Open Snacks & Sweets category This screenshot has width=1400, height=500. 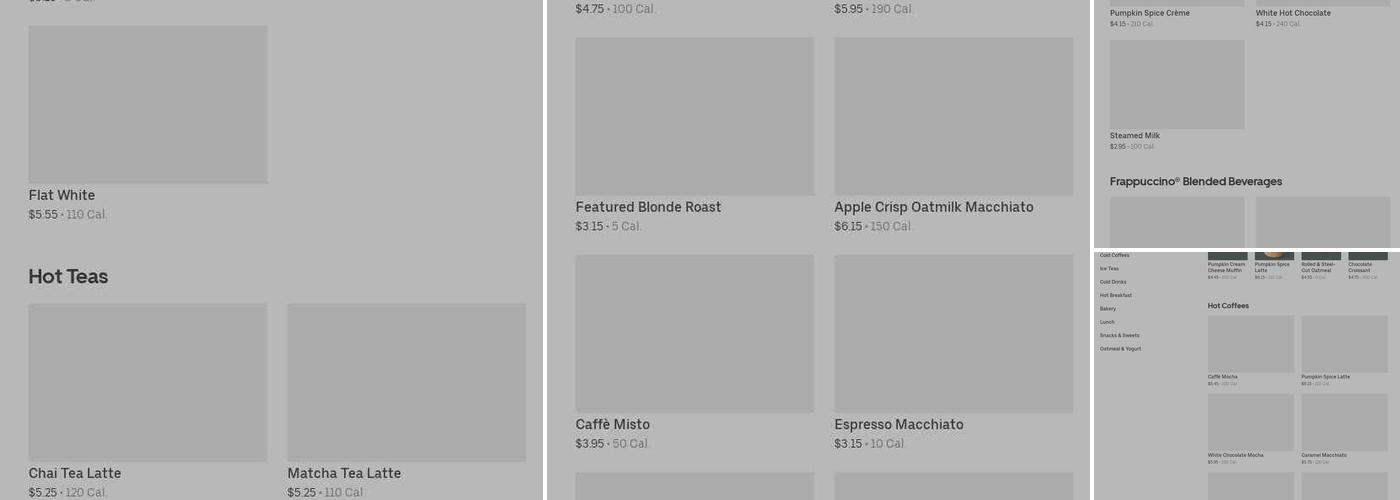[x=1119, y=336]
